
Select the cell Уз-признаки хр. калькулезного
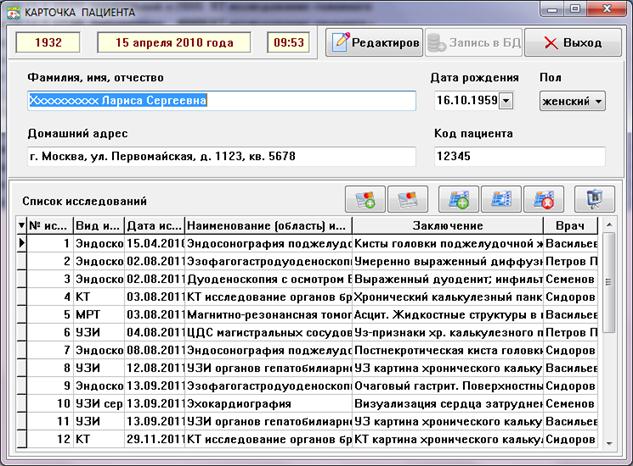coord(448,332)
